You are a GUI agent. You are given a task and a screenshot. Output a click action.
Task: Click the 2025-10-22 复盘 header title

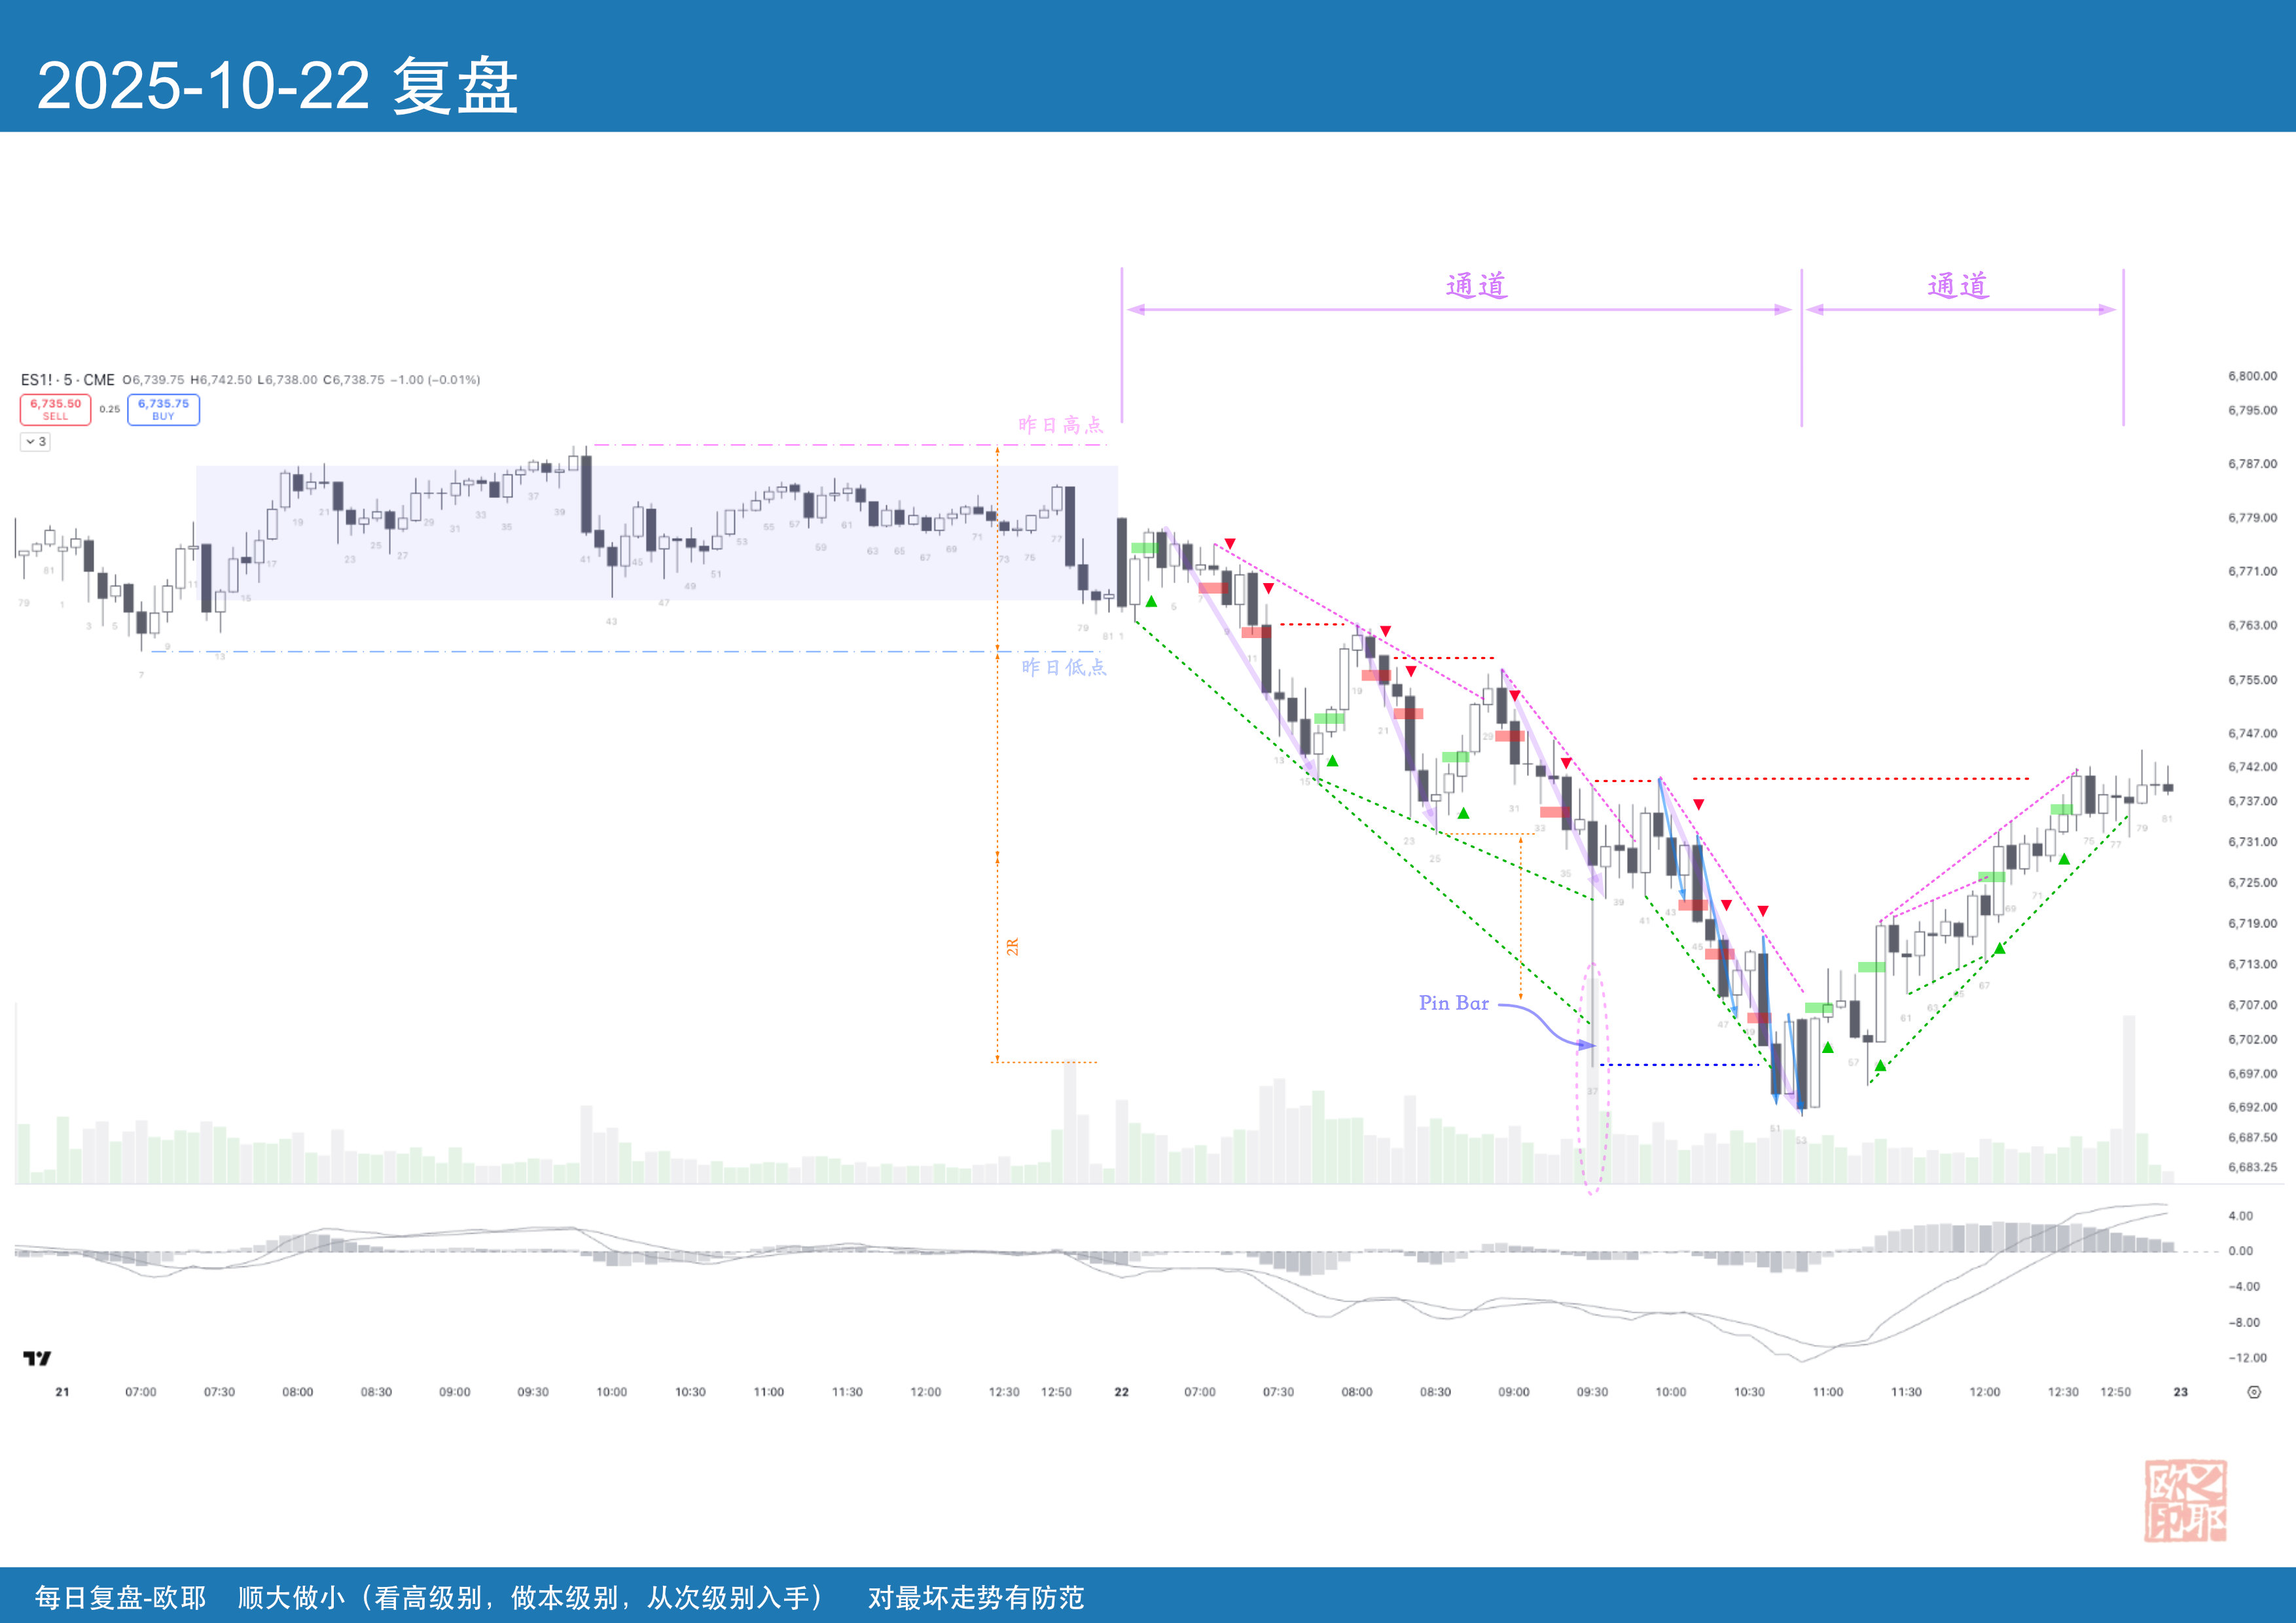point(277,86)
